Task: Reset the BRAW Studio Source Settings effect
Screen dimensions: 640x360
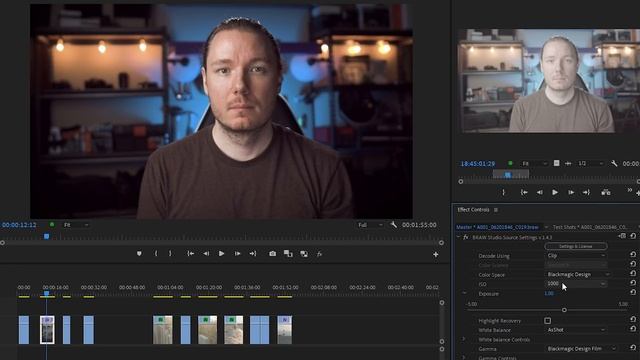Action: click(633, 236)
